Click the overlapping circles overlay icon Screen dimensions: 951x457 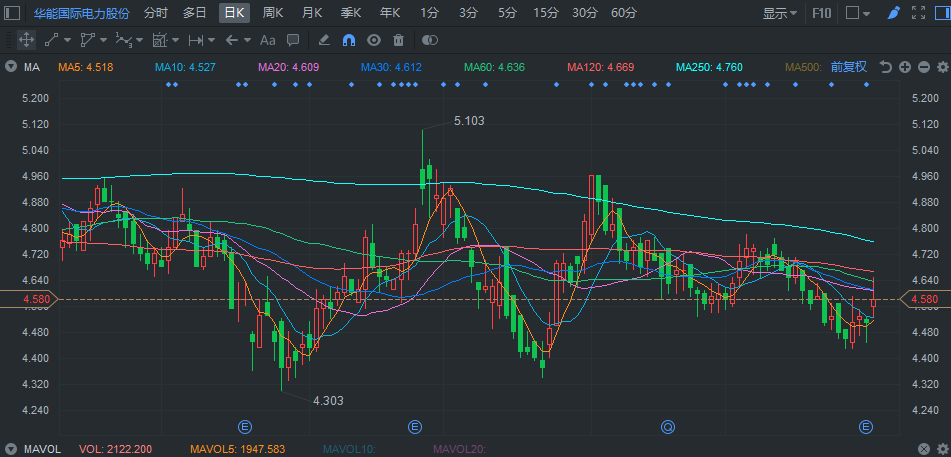click(x=430, y=40)
